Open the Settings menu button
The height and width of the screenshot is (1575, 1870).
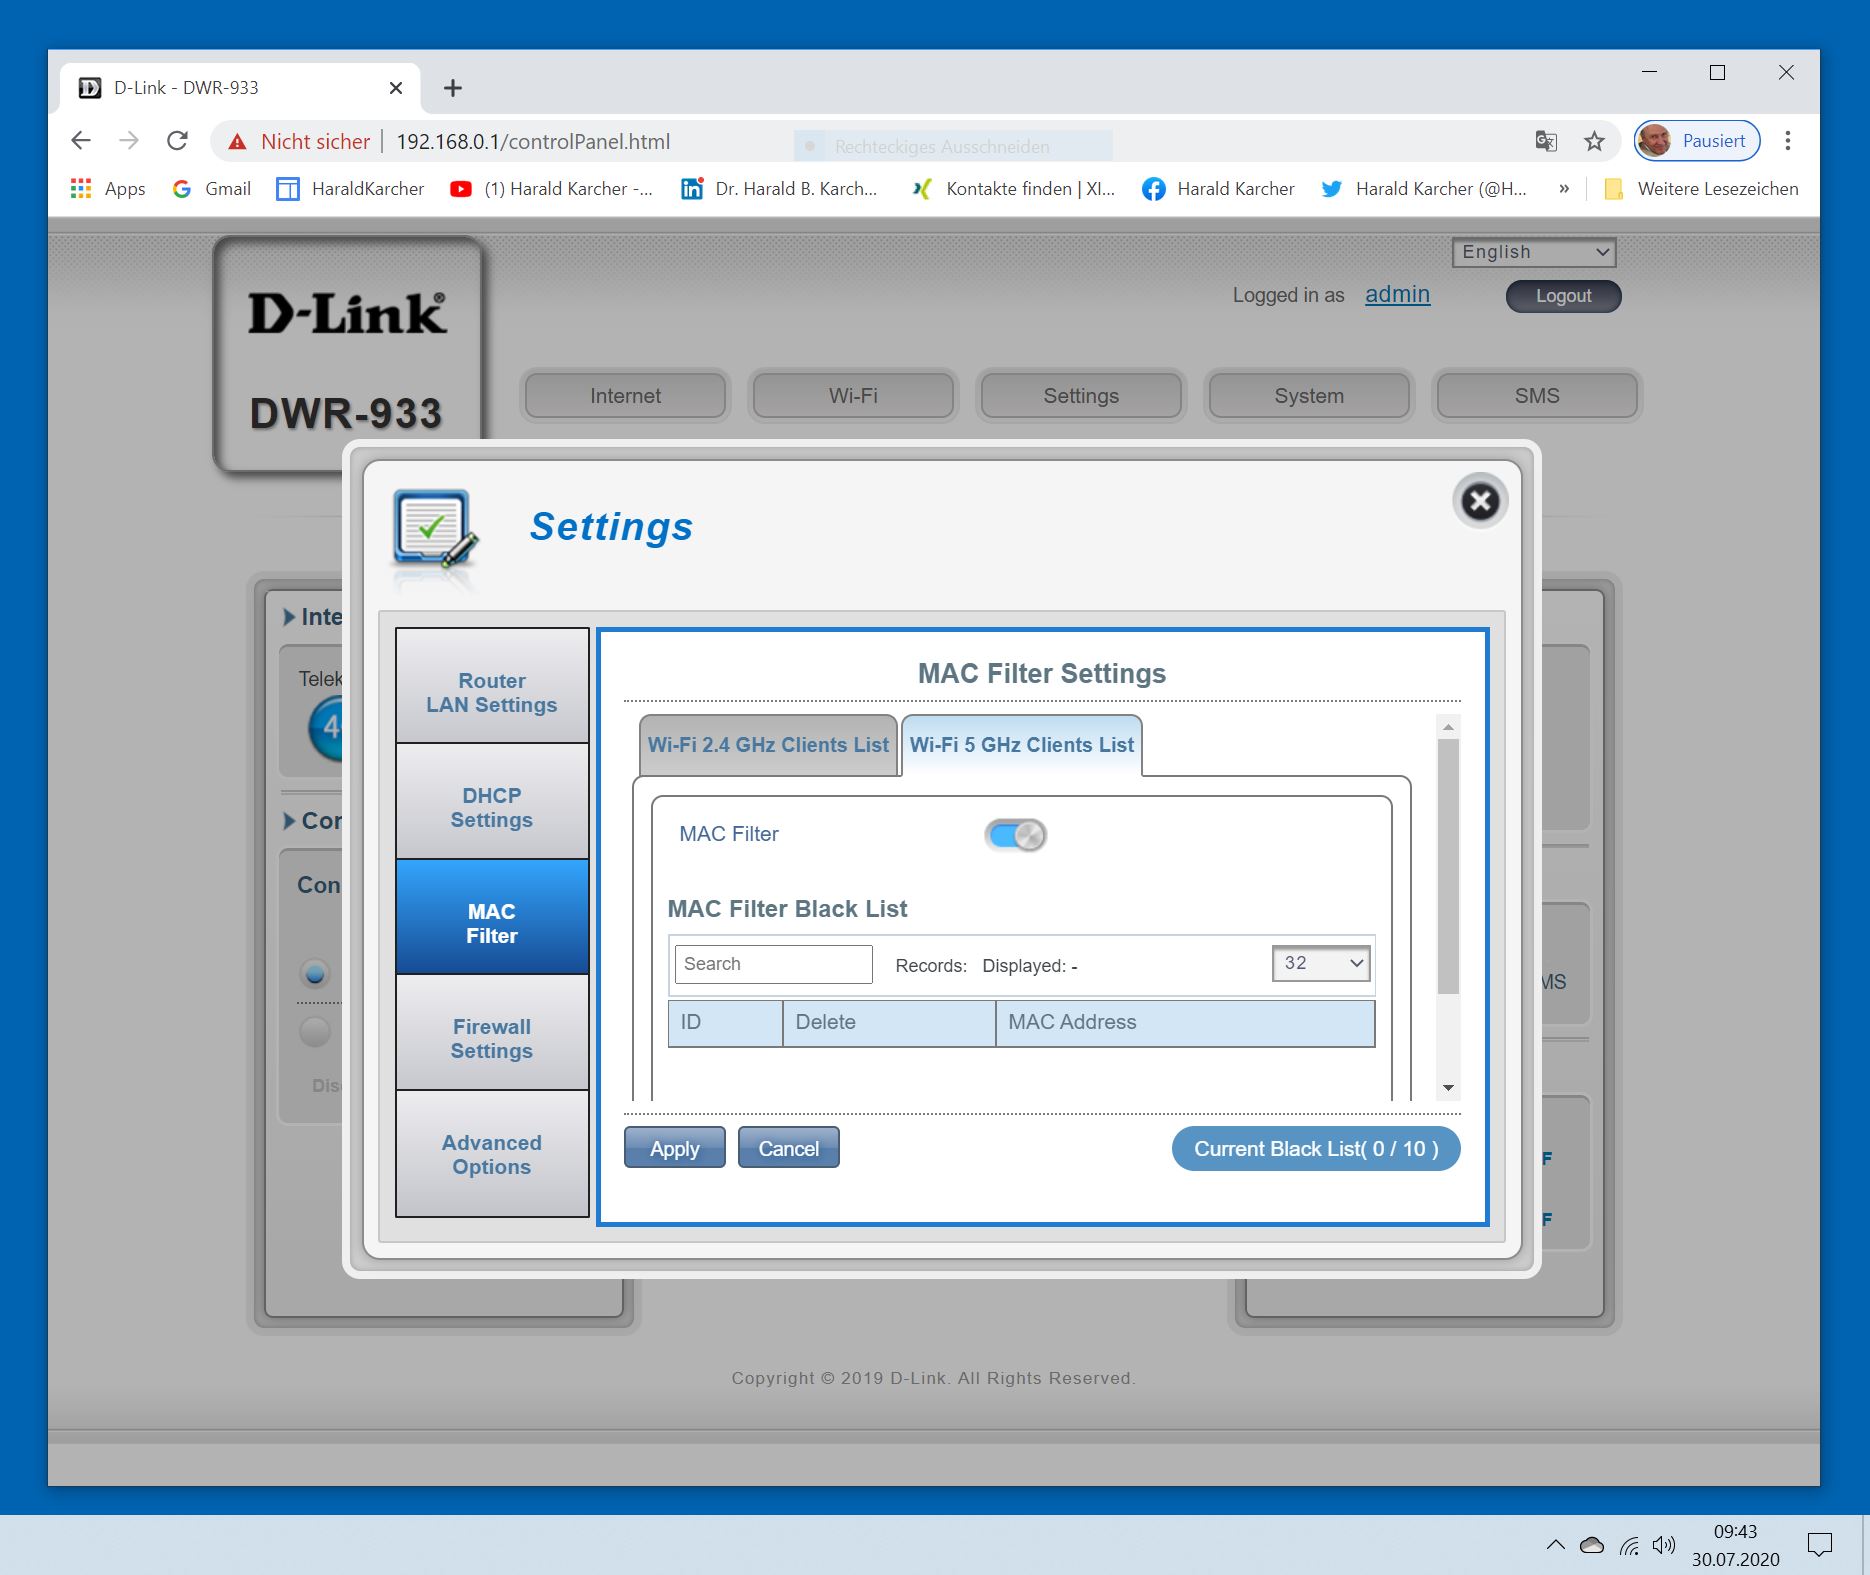point(1081,396)
